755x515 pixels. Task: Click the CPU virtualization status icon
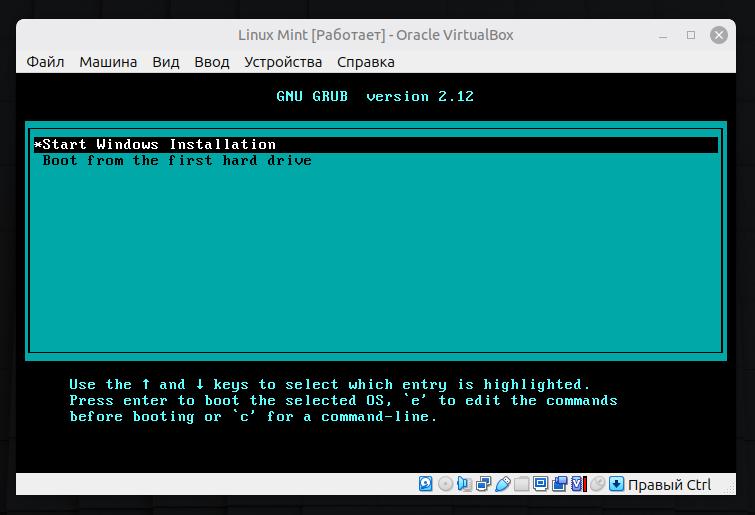(579, 484)
